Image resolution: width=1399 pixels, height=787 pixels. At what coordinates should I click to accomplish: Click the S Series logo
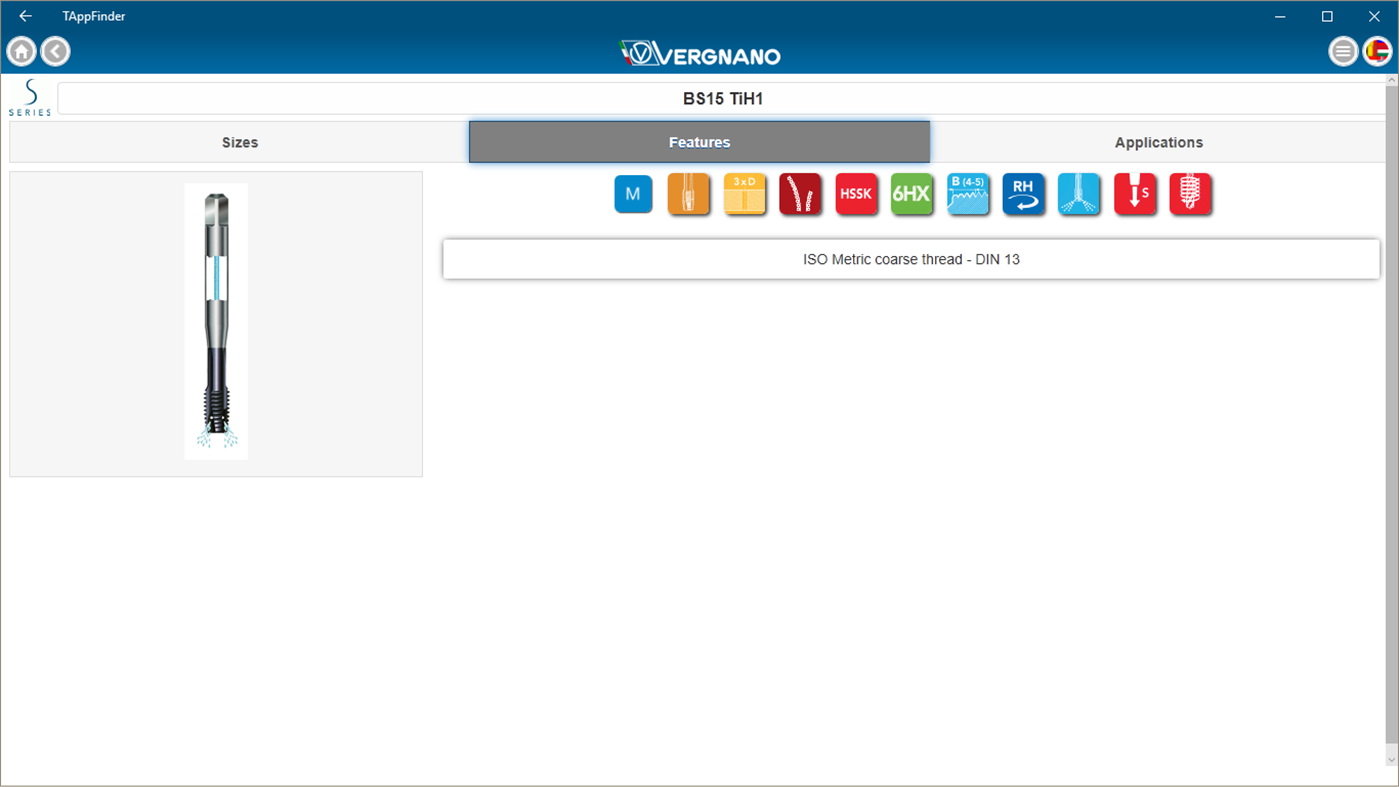[30, 98]
